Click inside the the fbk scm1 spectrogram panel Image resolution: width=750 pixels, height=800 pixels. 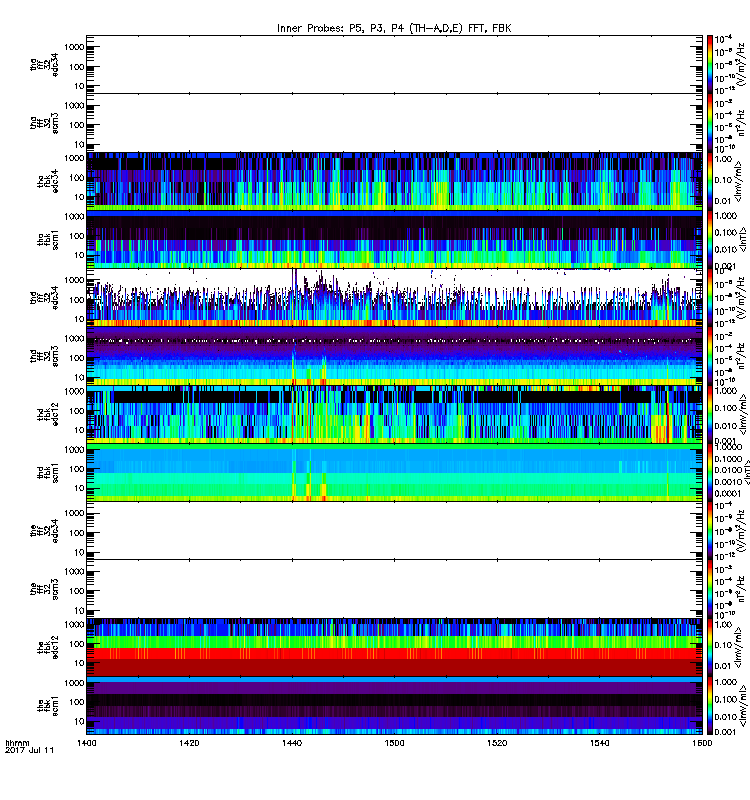[394, 706]
